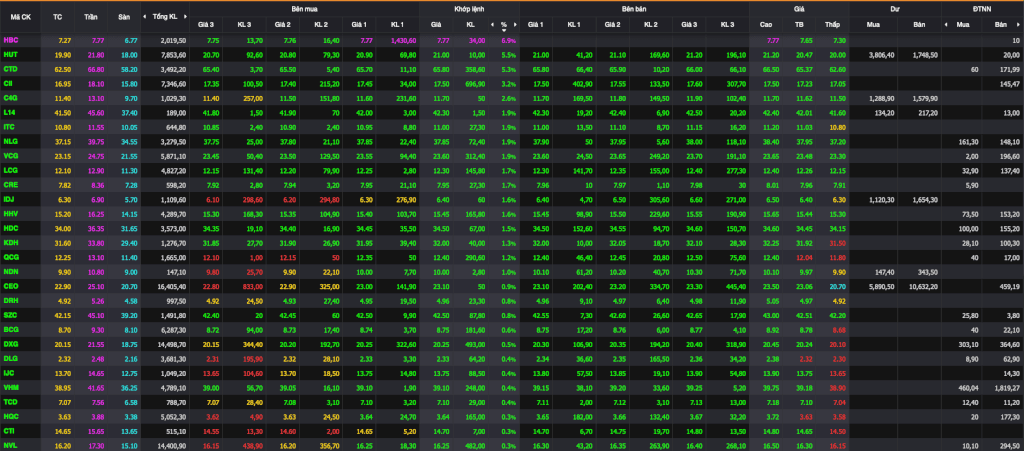Click the sort-descending triangle under % header
This screenshot has width=1024, height=451.
504,30
